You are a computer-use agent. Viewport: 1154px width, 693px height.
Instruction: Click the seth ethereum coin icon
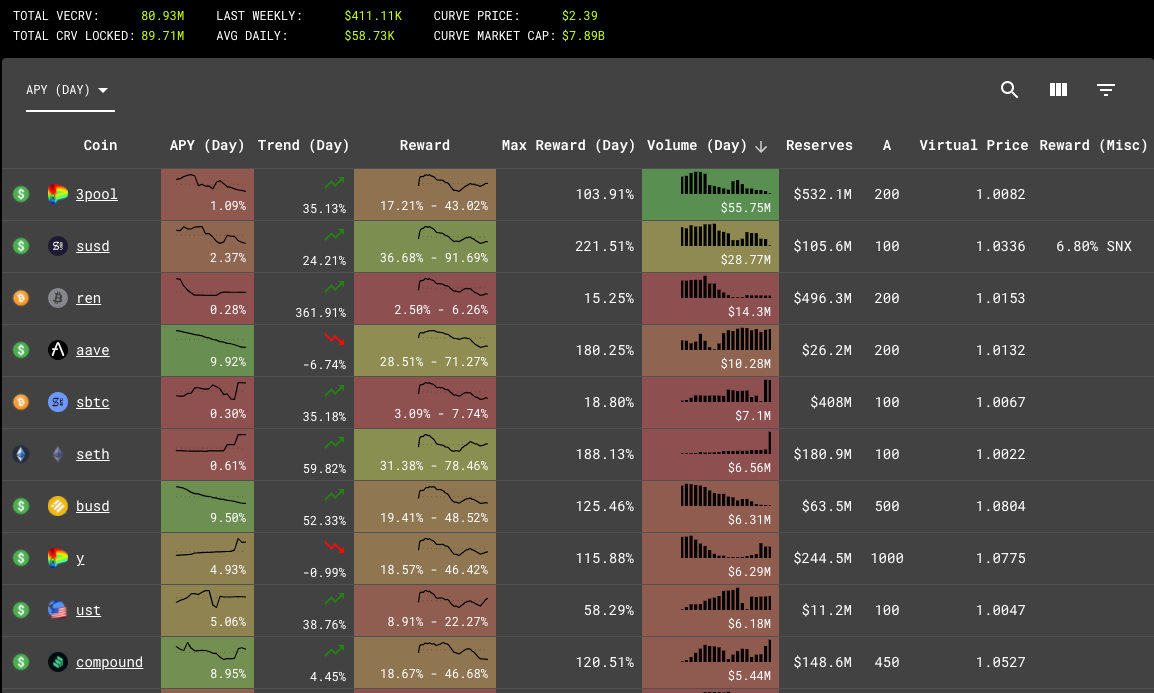[57, 455]
